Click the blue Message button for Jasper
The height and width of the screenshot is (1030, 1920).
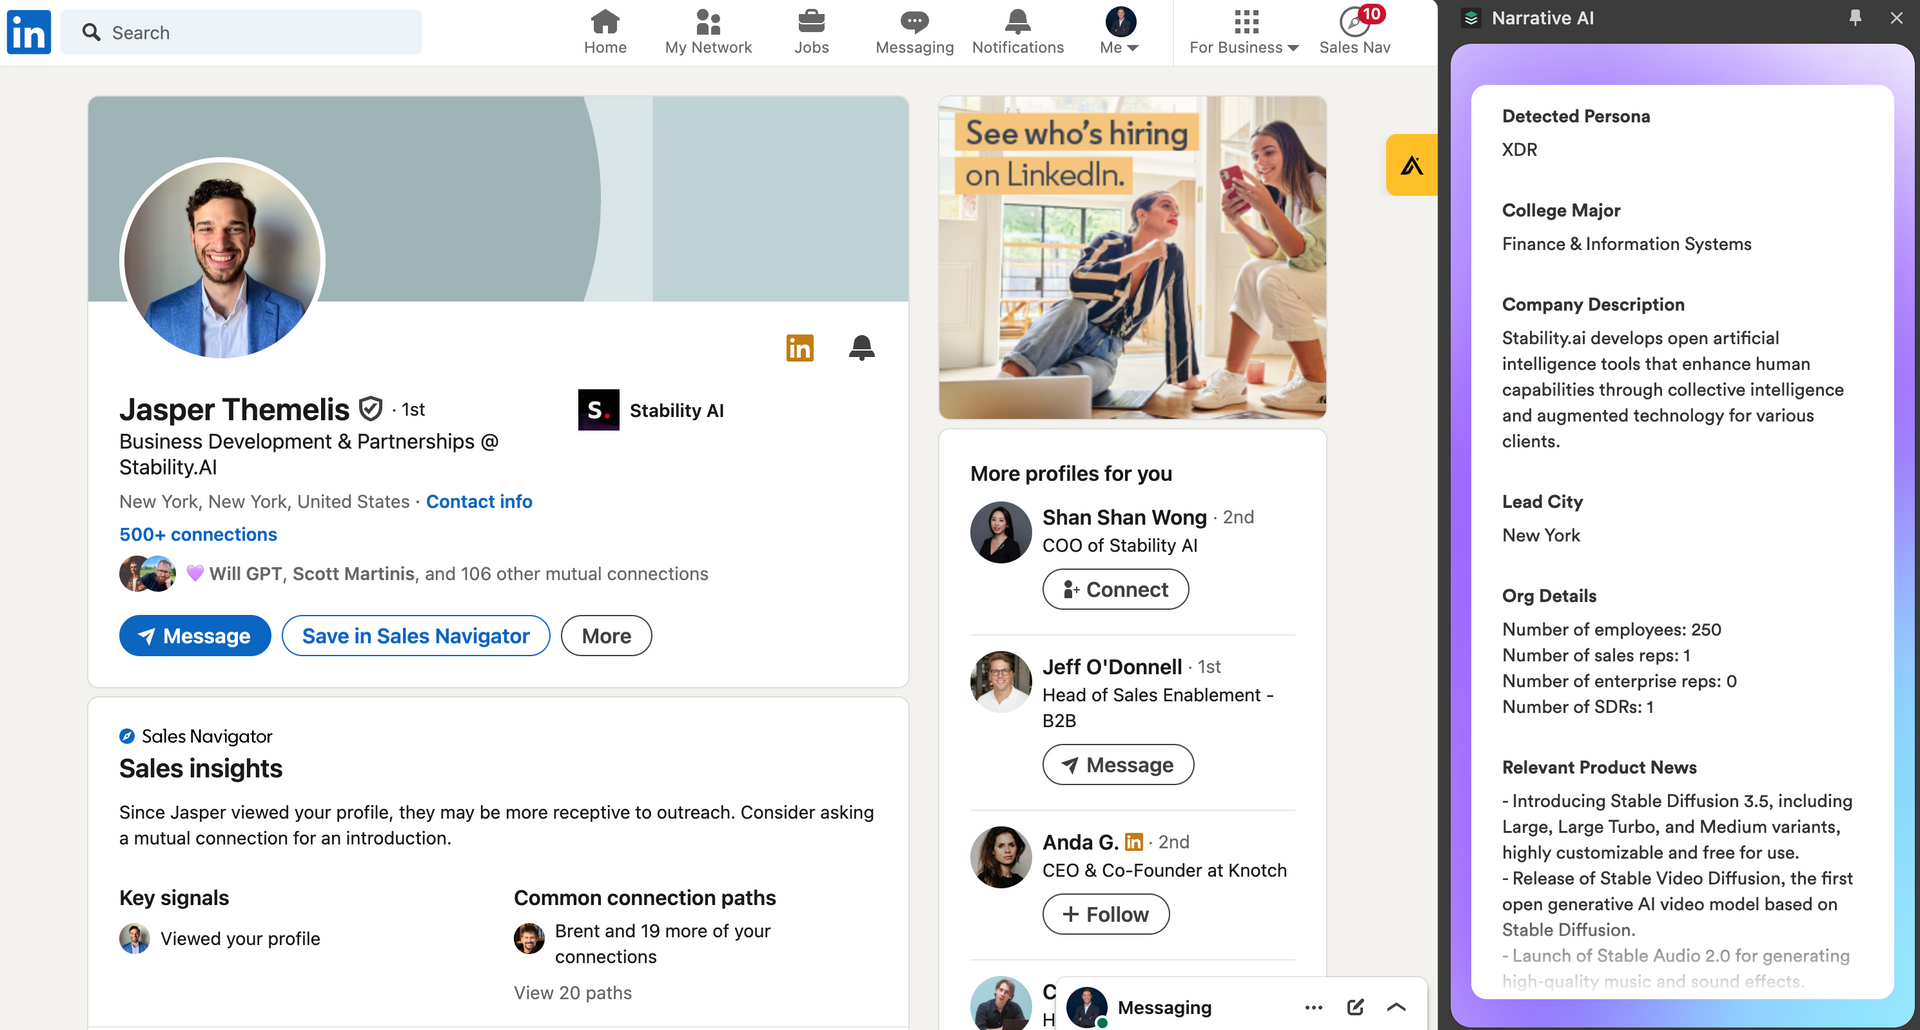pyautogui.click(x=195, y=636)
